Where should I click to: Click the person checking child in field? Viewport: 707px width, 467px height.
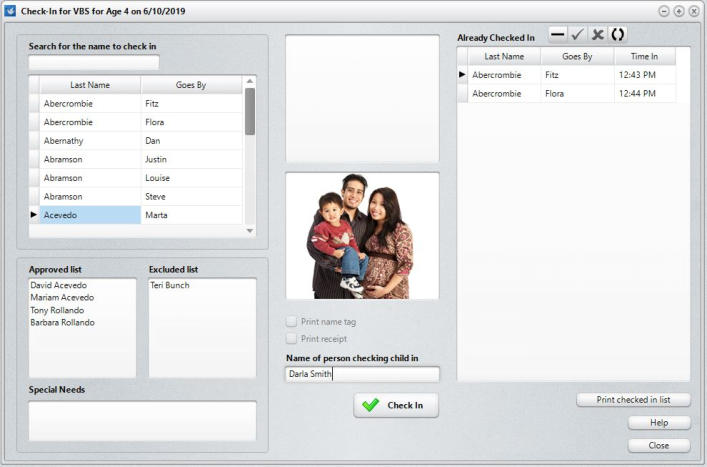363,374
